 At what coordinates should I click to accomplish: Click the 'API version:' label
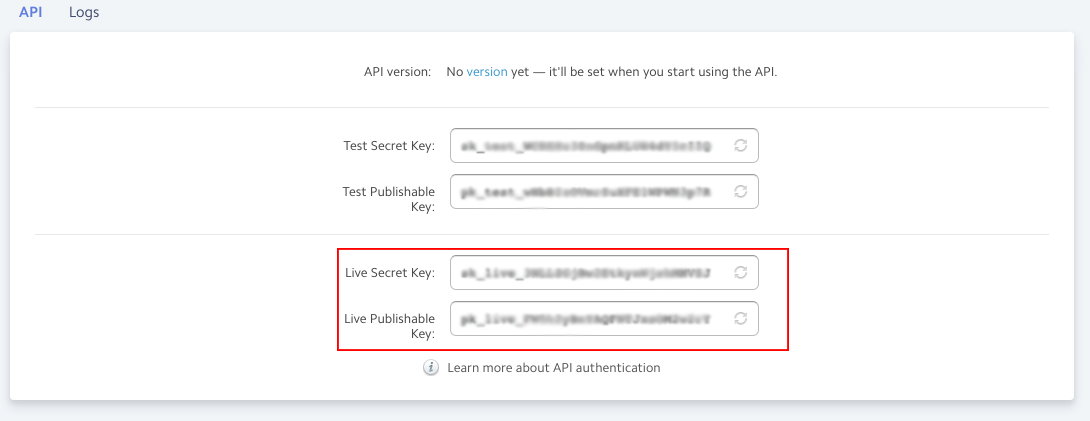pos(397,72)
